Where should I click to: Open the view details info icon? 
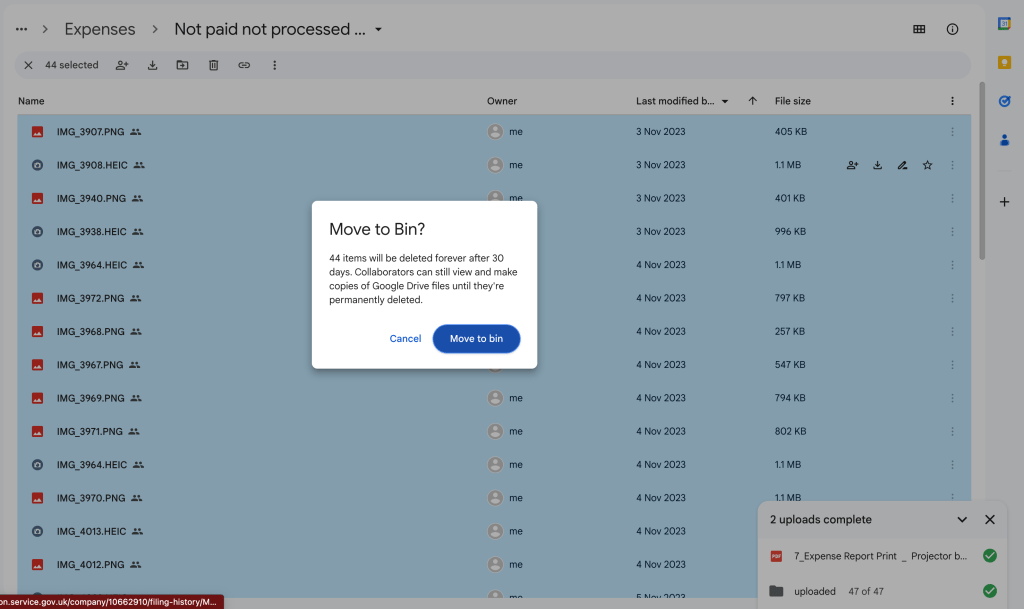(x=952, y=29)
